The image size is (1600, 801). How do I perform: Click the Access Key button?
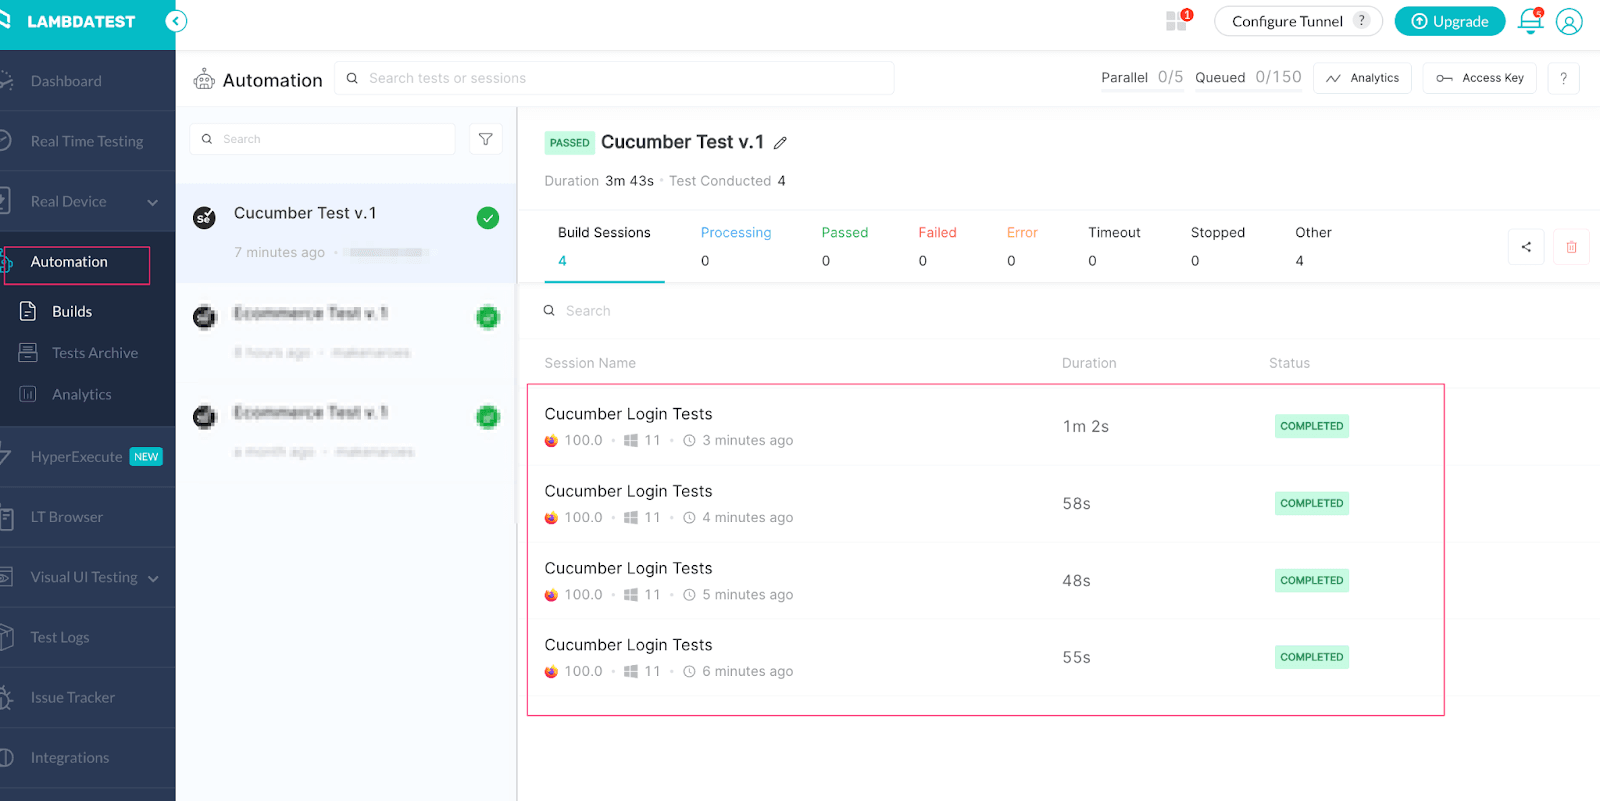(1481, 78)
